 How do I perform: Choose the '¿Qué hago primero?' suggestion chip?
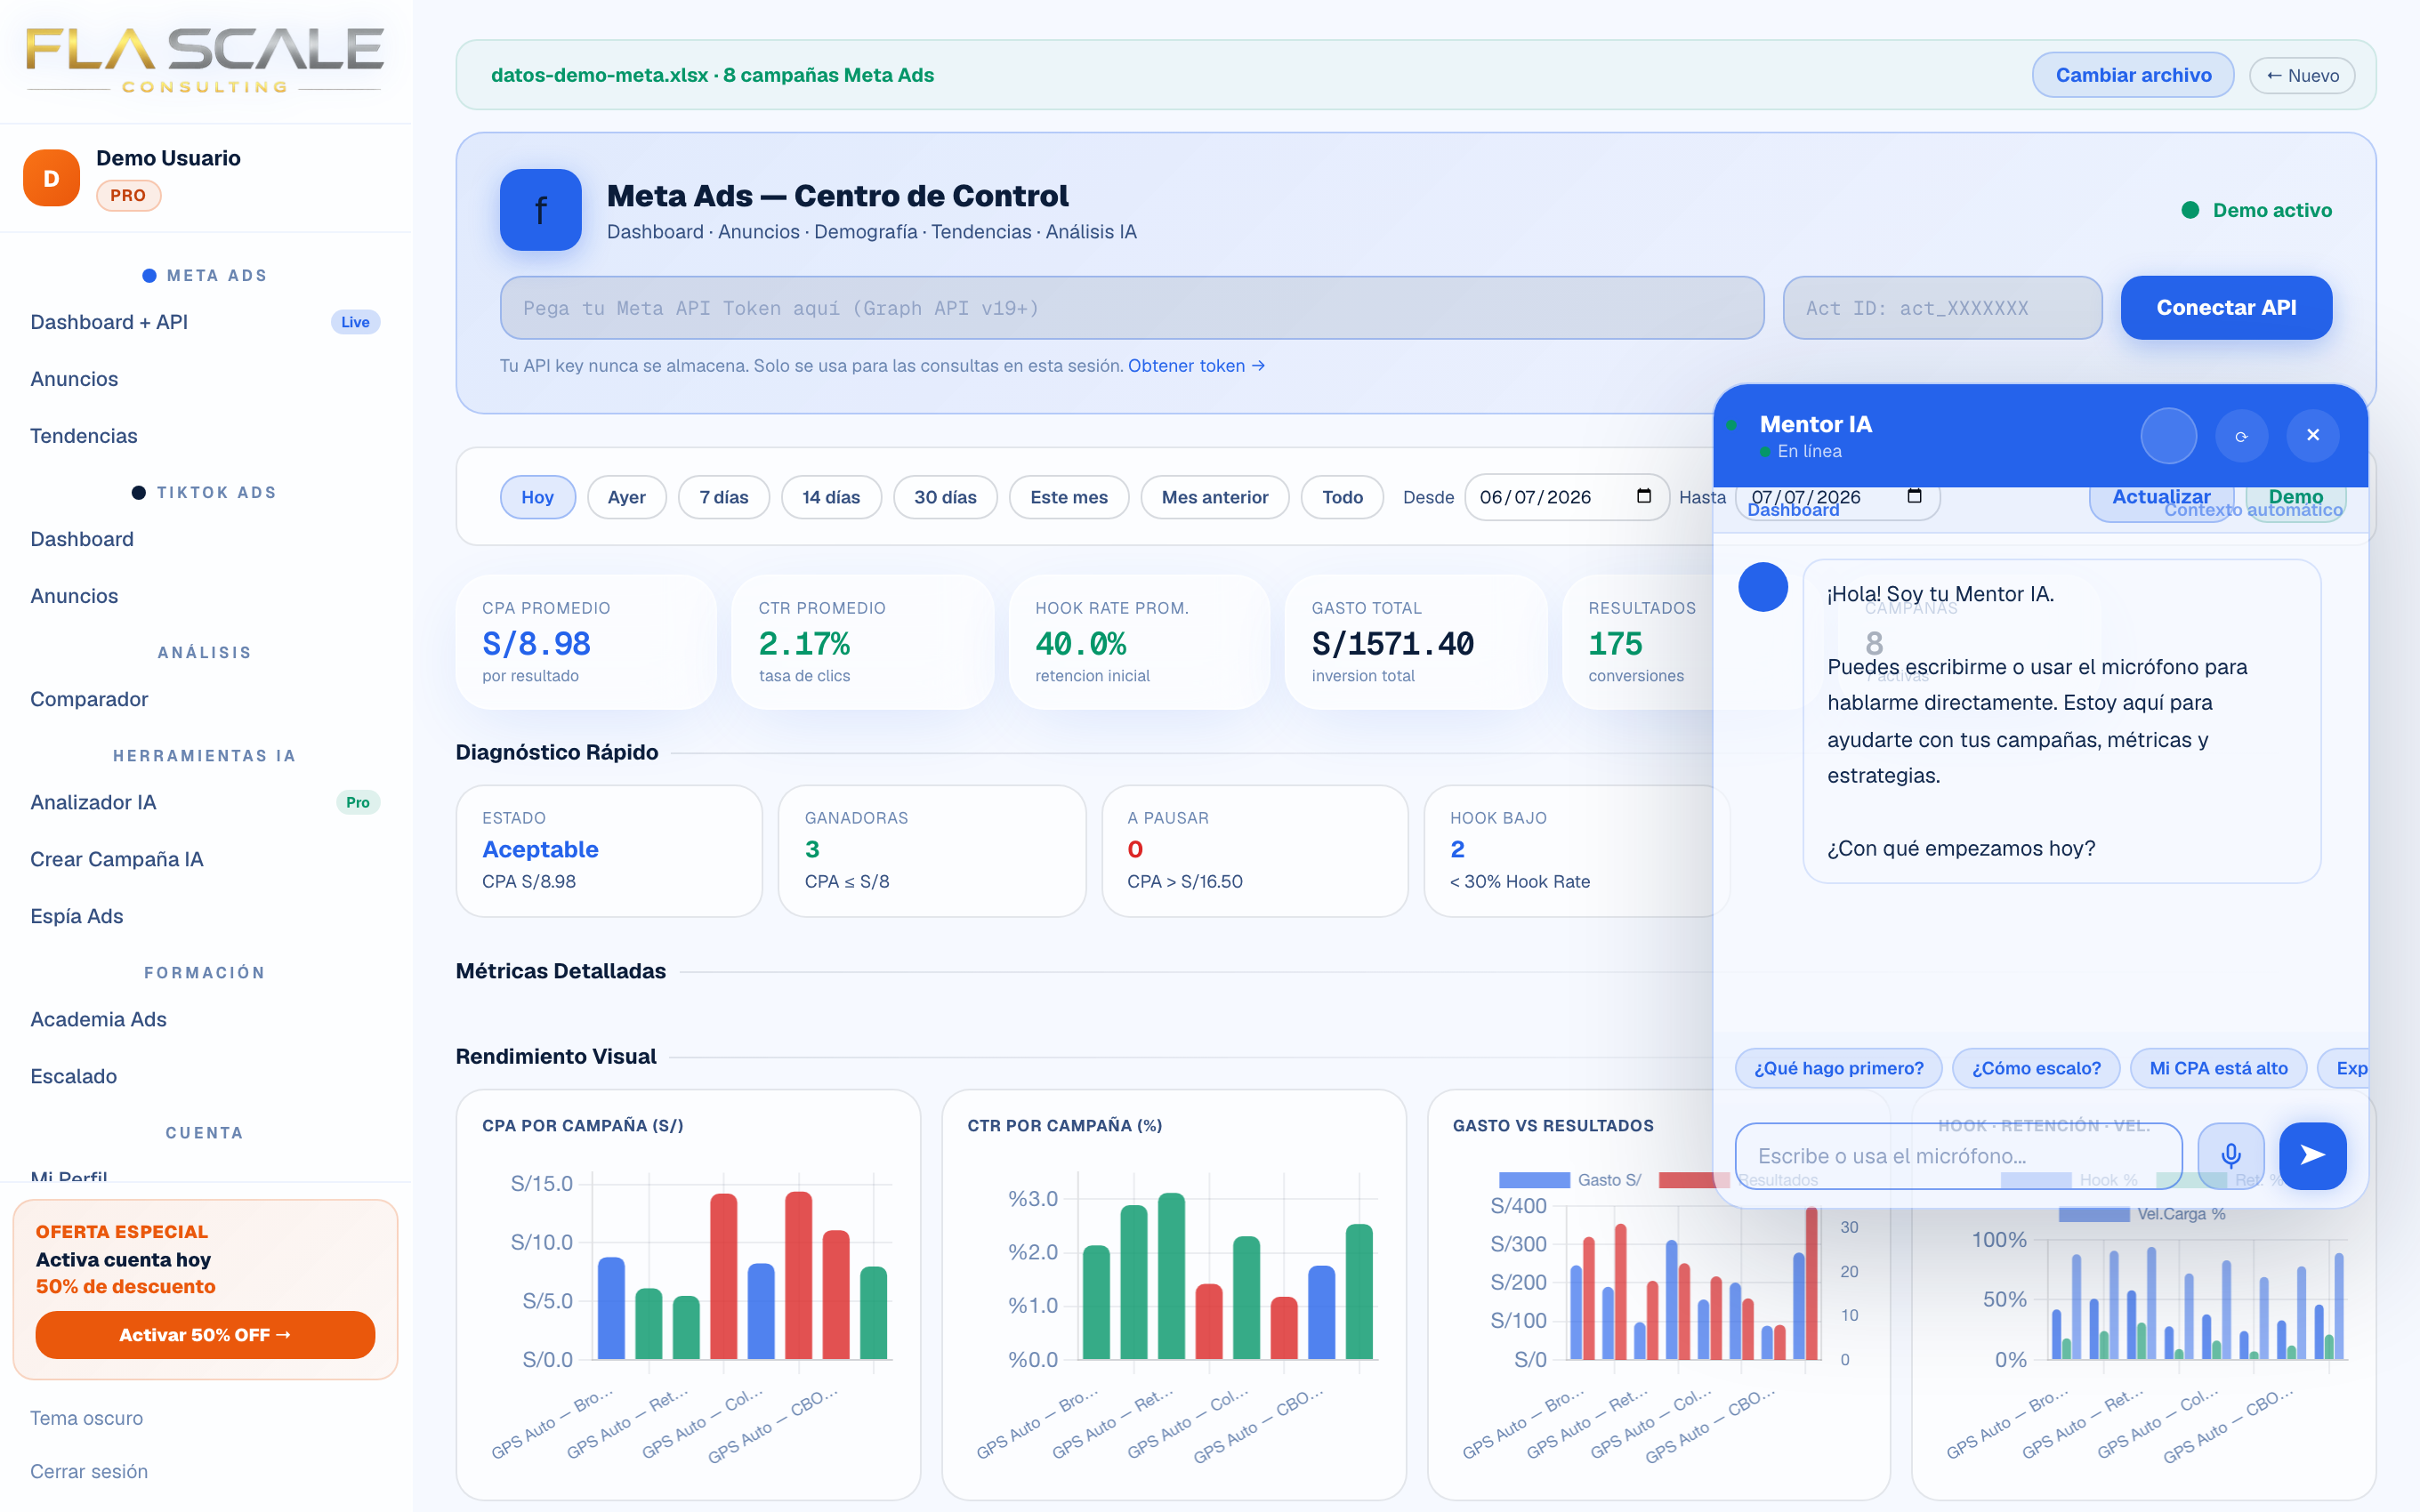coord(1838,1068)
